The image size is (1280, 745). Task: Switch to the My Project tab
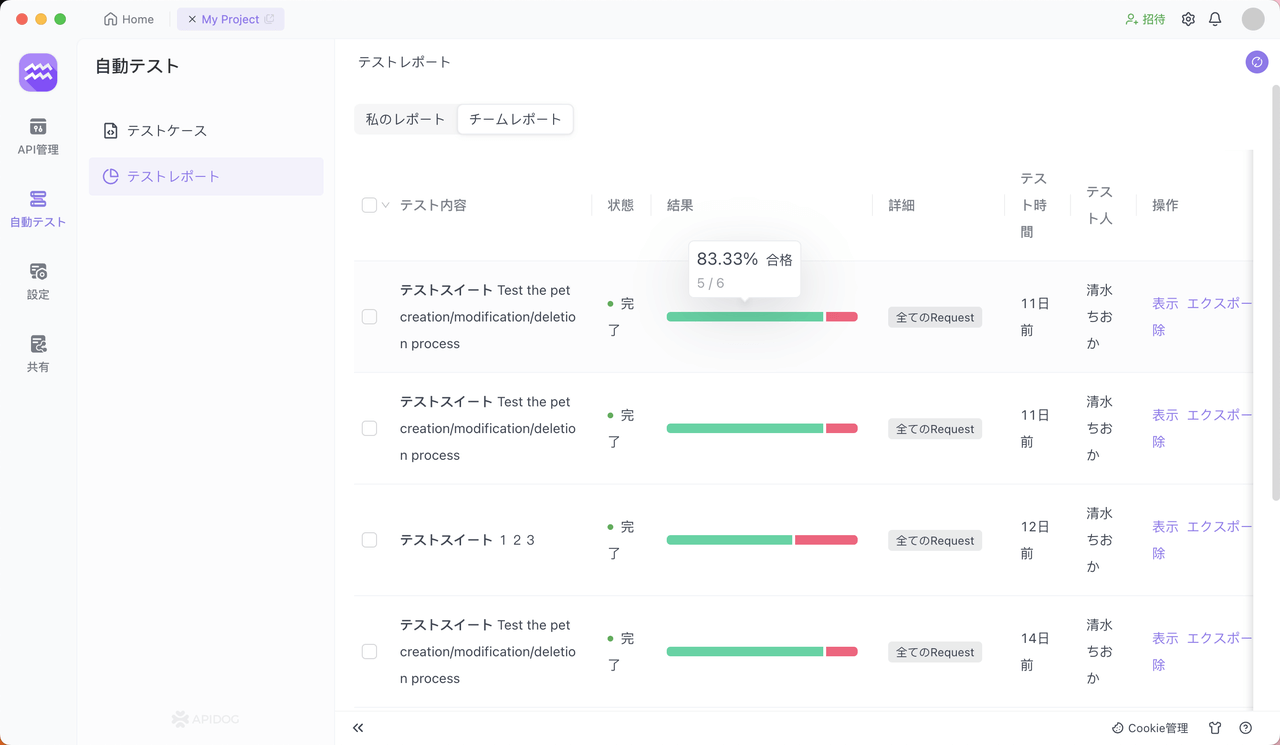coord(231,19)
